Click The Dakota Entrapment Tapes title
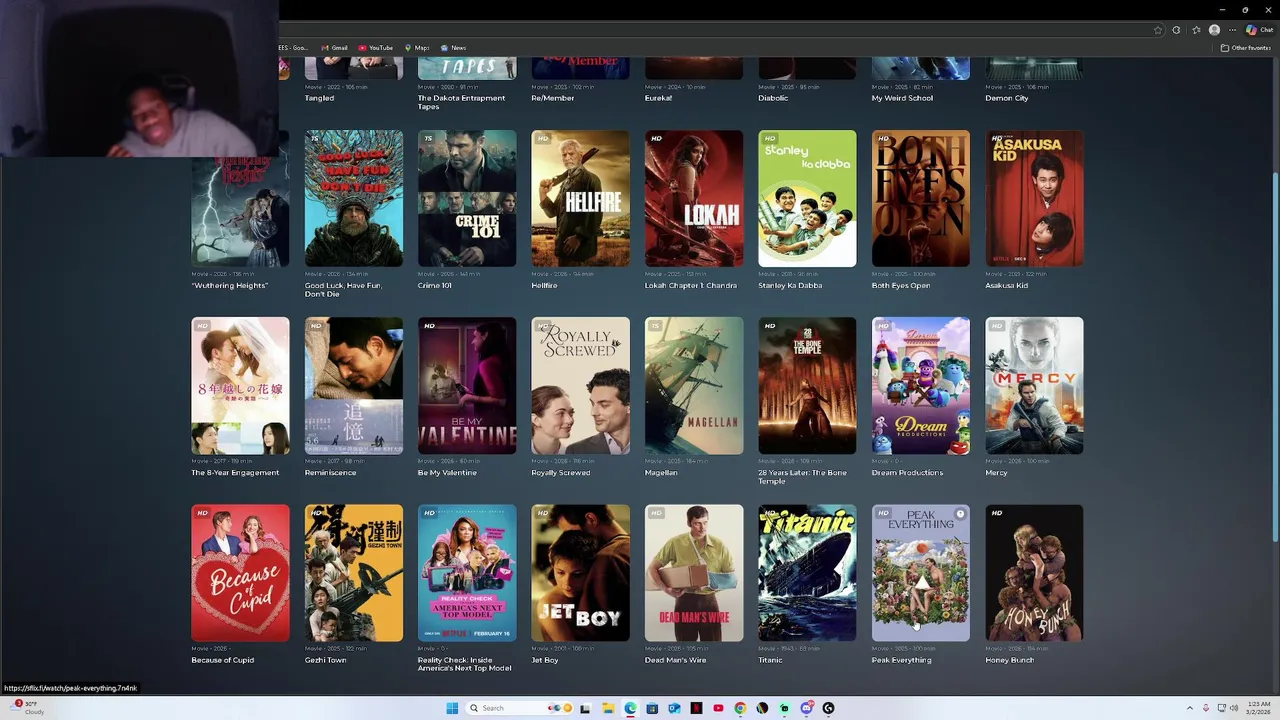Screen dimensions: 1280x720 (461, 102)
